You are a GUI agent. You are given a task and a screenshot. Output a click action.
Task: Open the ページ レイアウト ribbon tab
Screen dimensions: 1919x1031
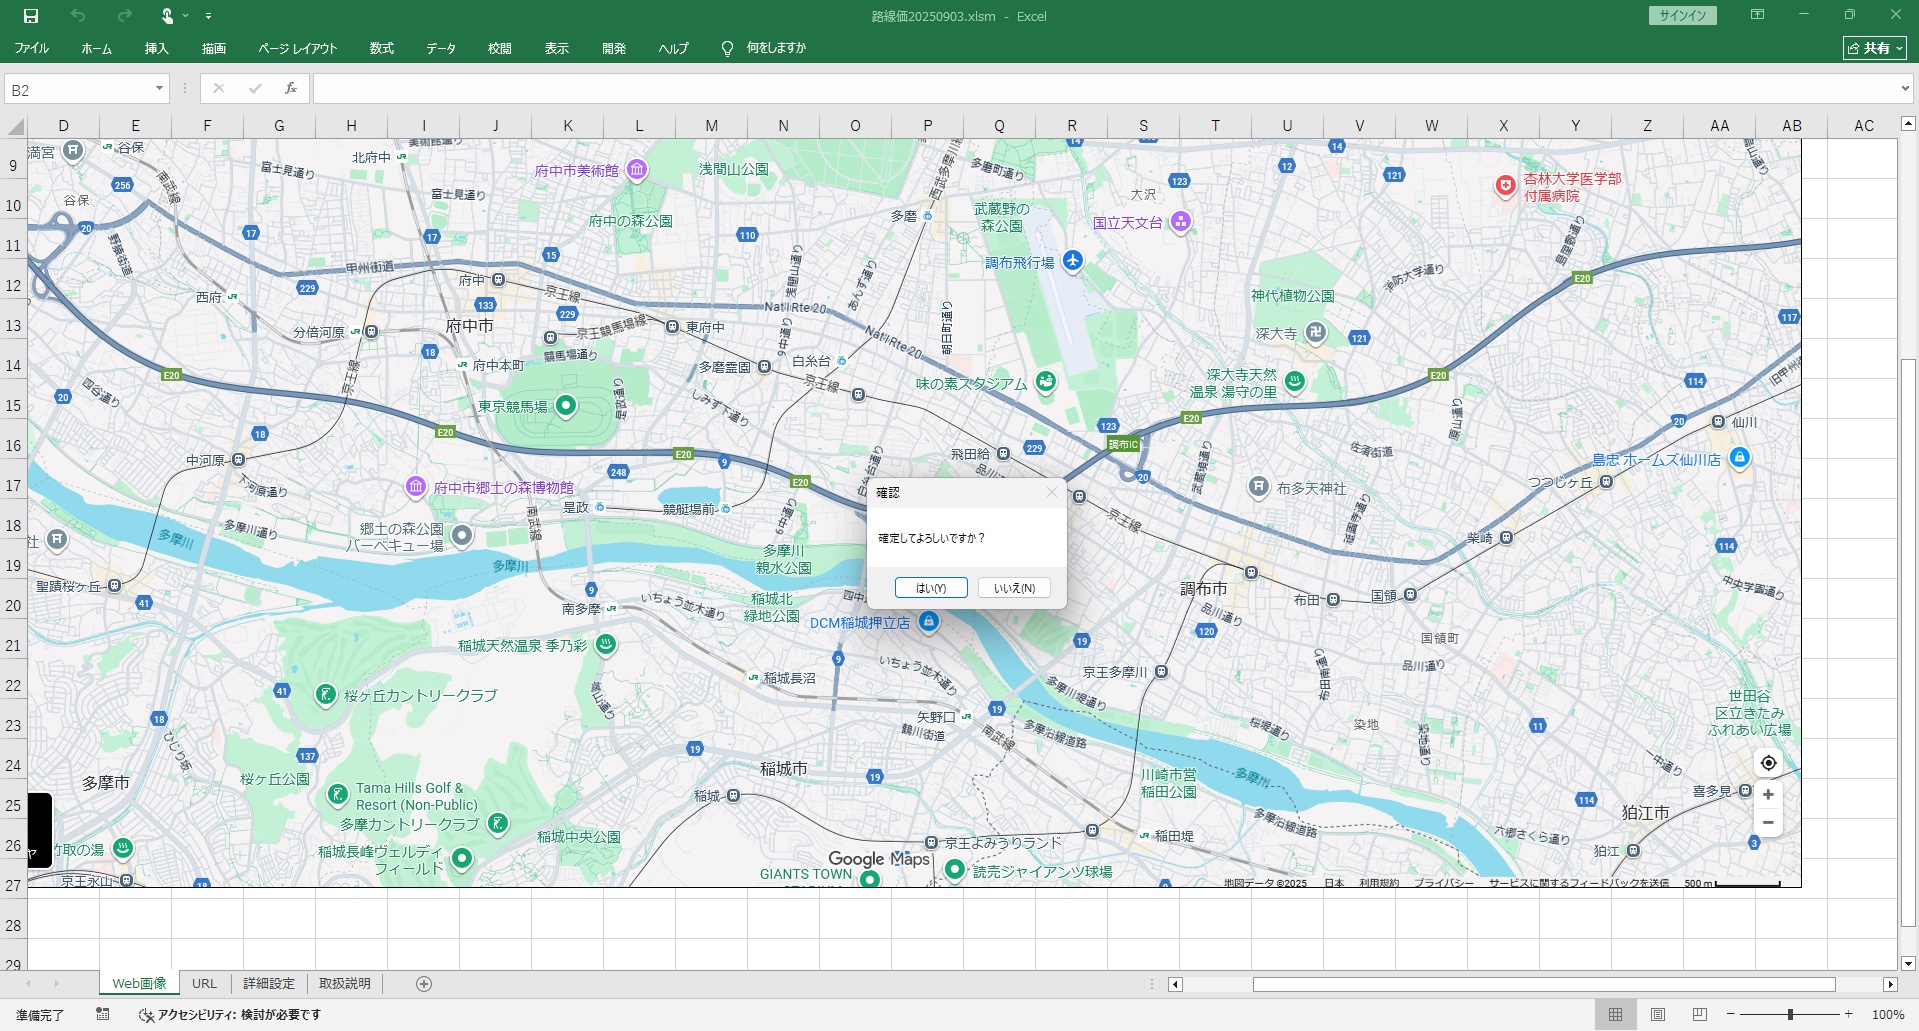pos(297,48)
